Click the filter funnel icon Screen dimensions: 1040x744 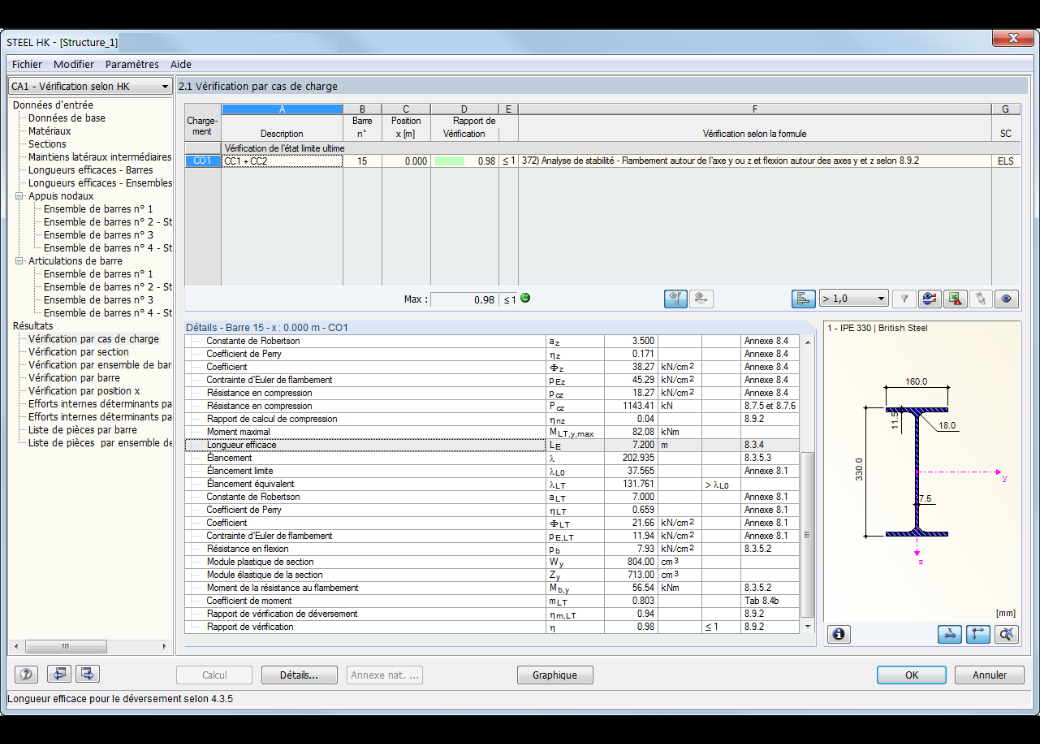click(903, 299)
